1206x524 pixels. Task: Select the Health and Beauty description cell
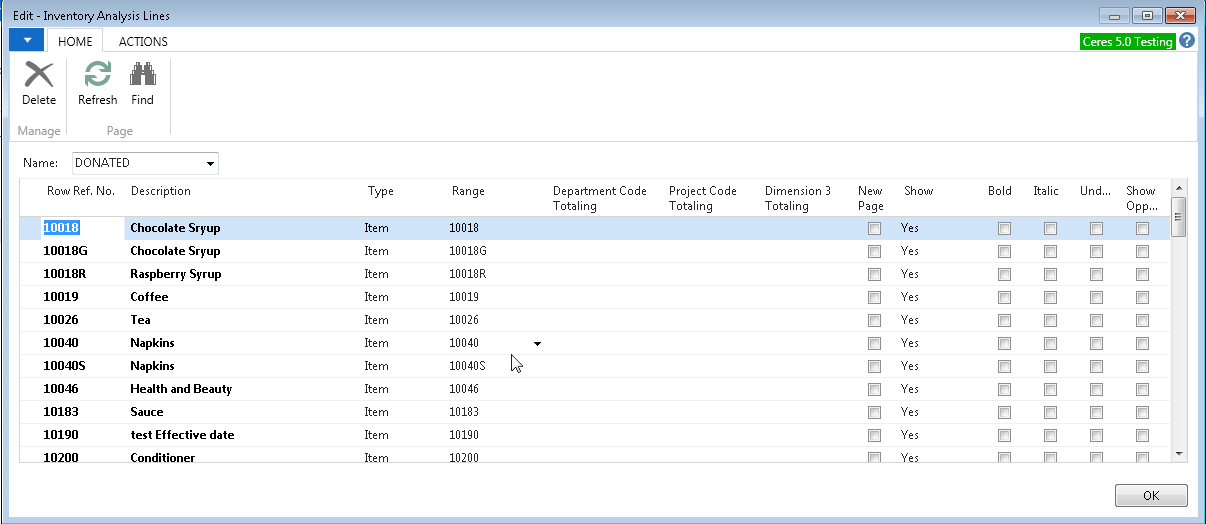[x=181, y=389]
